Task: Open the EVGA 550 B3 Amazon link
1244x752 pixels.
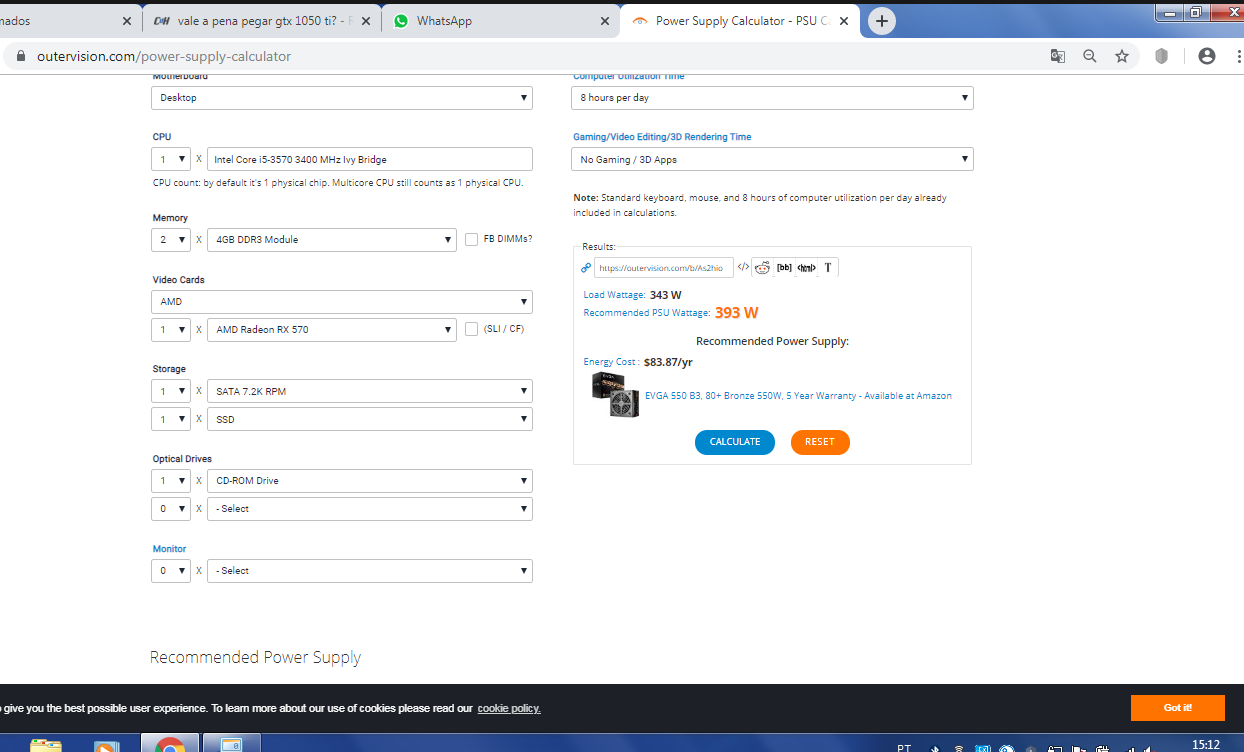Action: 798,396
